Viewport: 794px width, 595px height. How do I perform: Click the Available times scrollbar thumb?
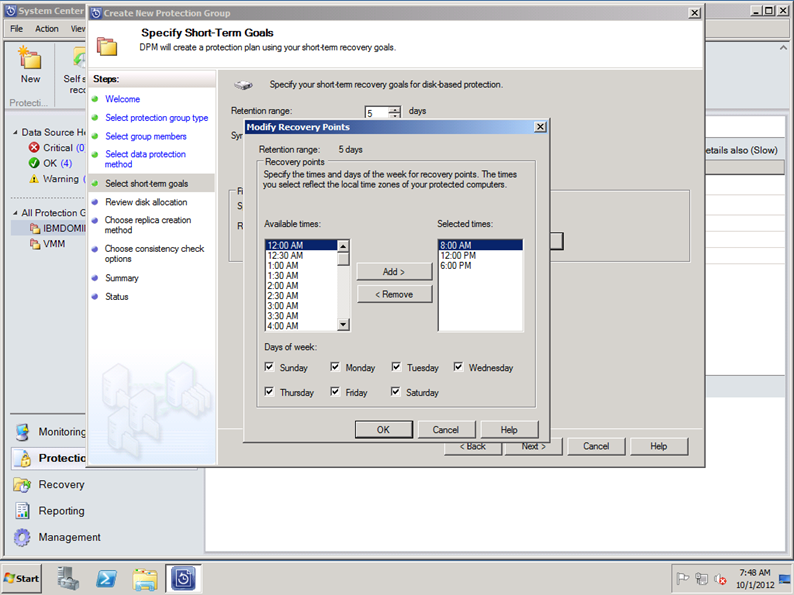coord(343,259)
